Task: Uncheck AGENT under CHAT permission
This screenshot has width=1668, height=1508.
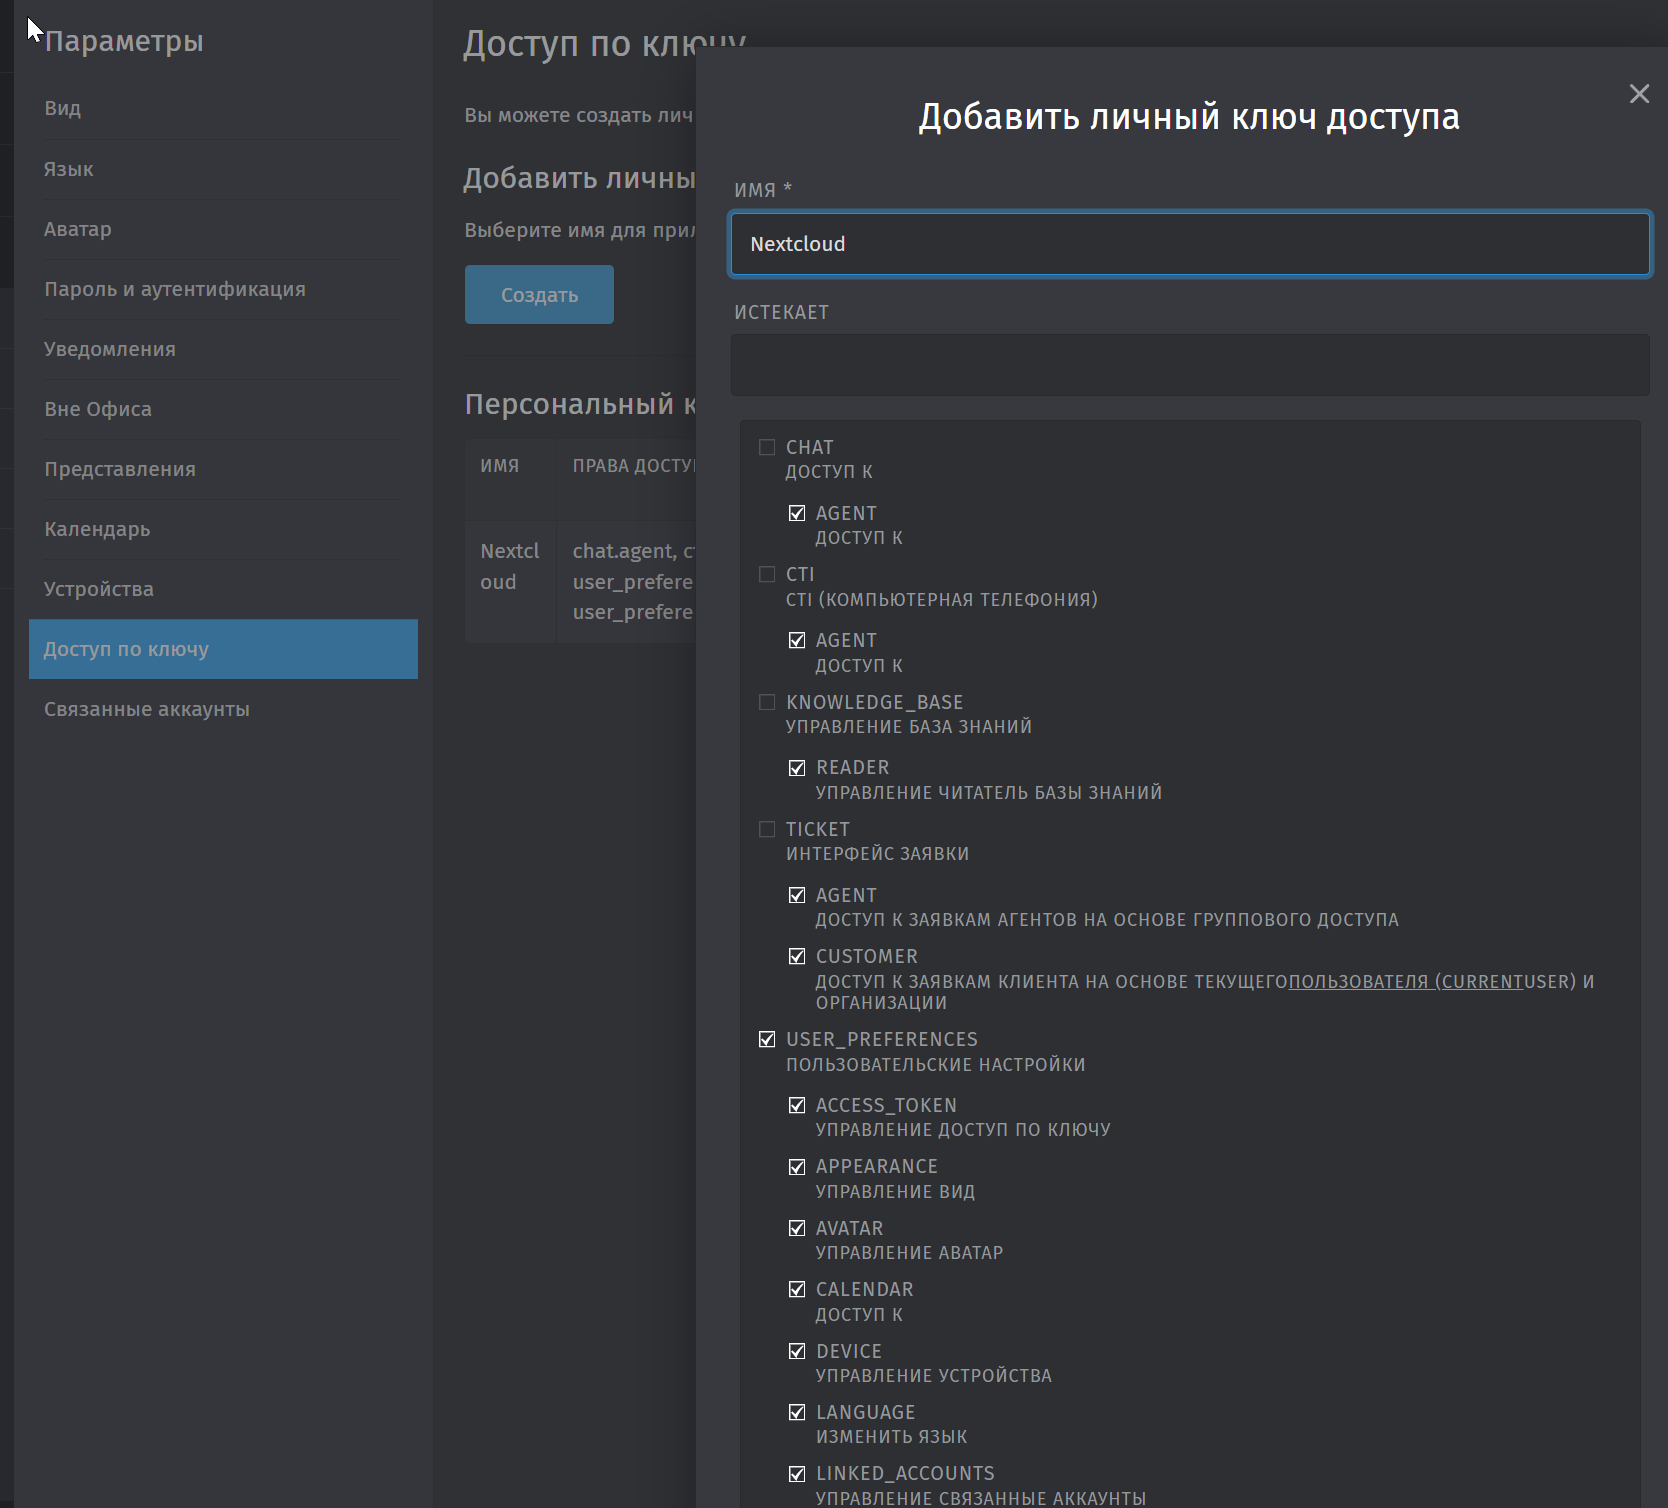Action: [x=797, y=513]
